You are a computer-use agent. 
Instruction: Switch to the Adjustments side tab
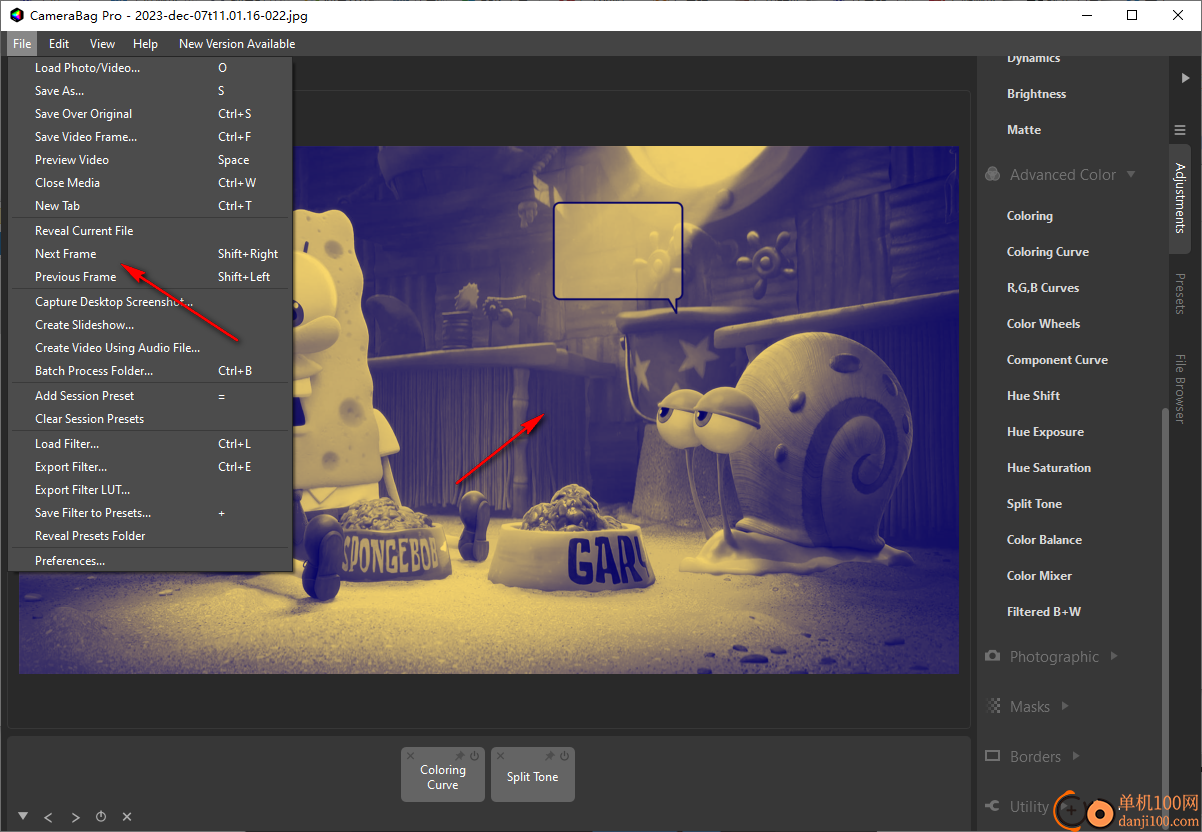(1180, 198)
